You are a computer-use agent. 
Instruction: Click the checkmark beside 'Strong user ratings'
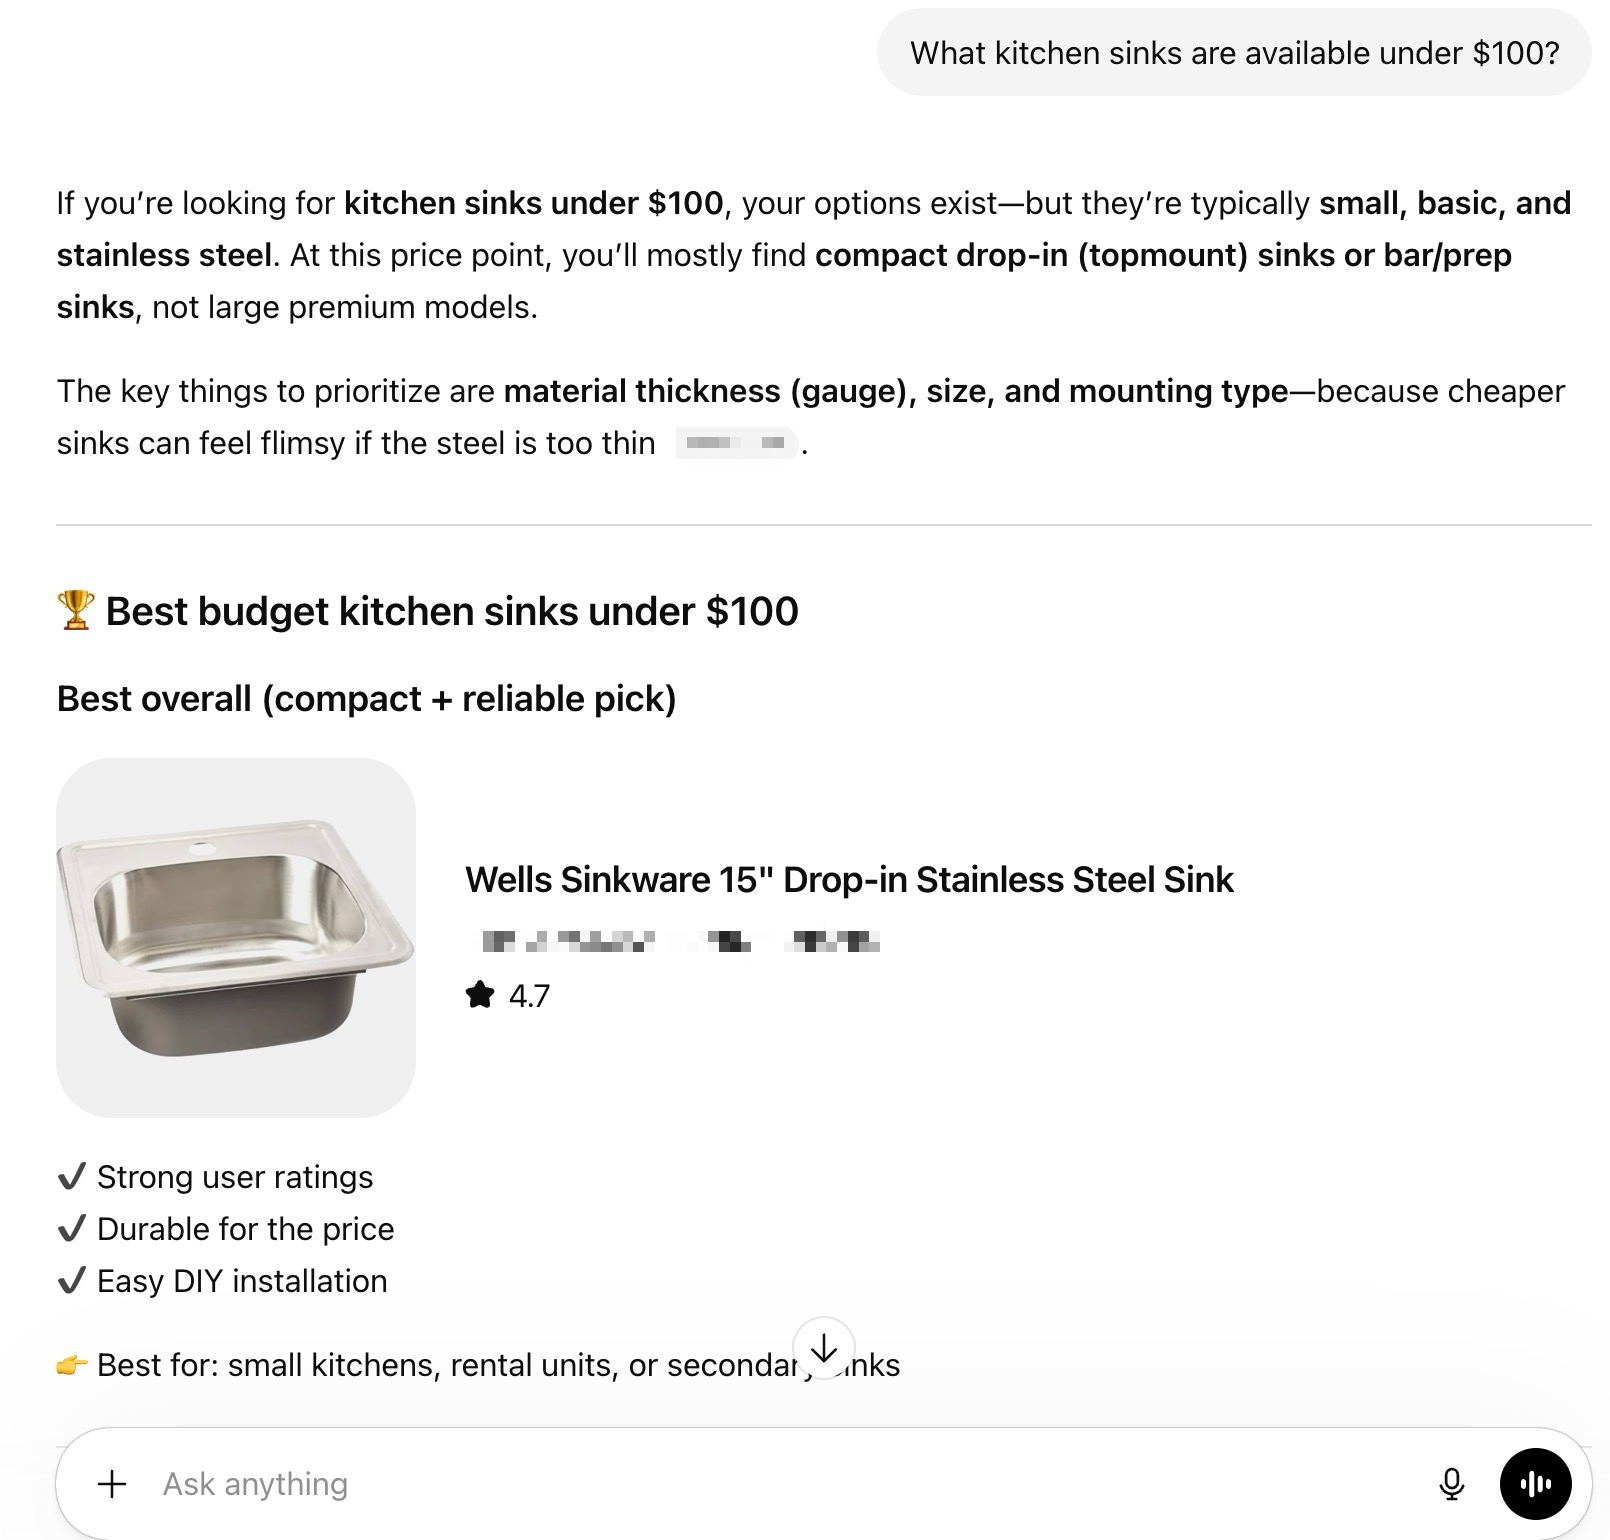tap(71, 1177)
